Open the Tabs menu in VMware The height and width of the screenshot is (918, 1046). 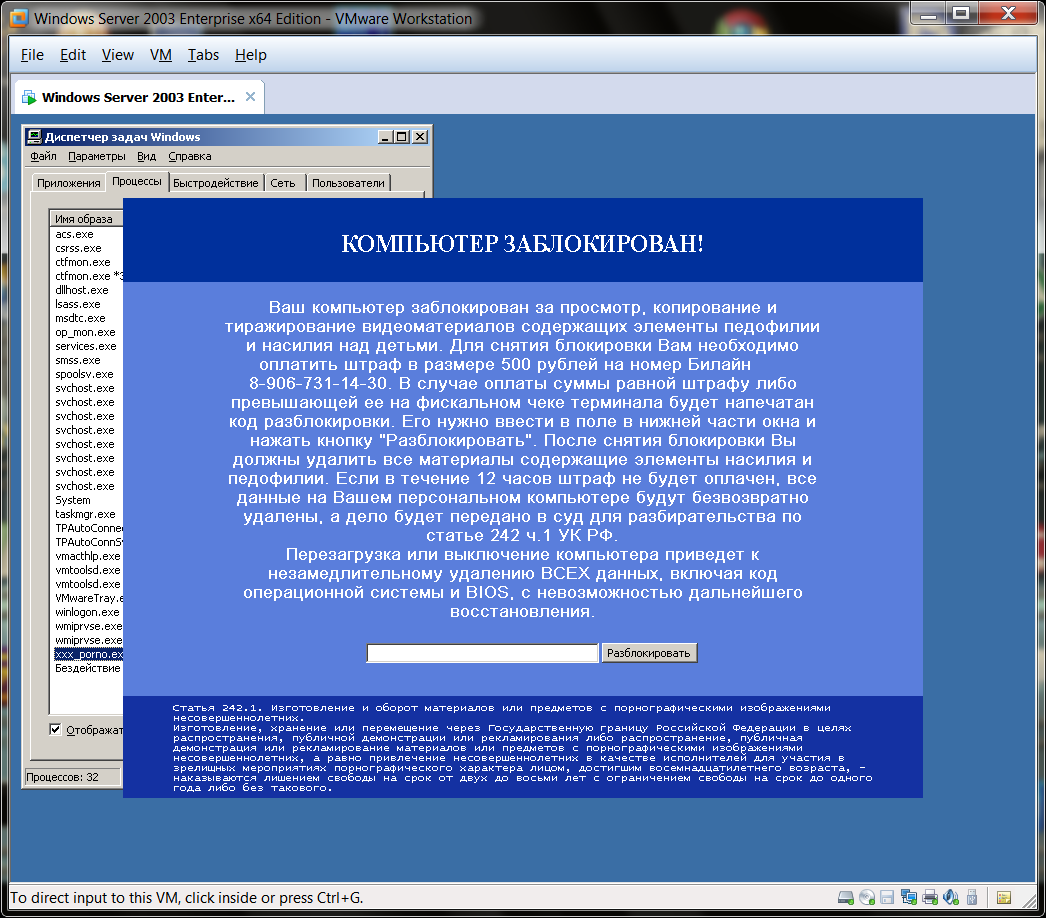(x=203, y=55)
